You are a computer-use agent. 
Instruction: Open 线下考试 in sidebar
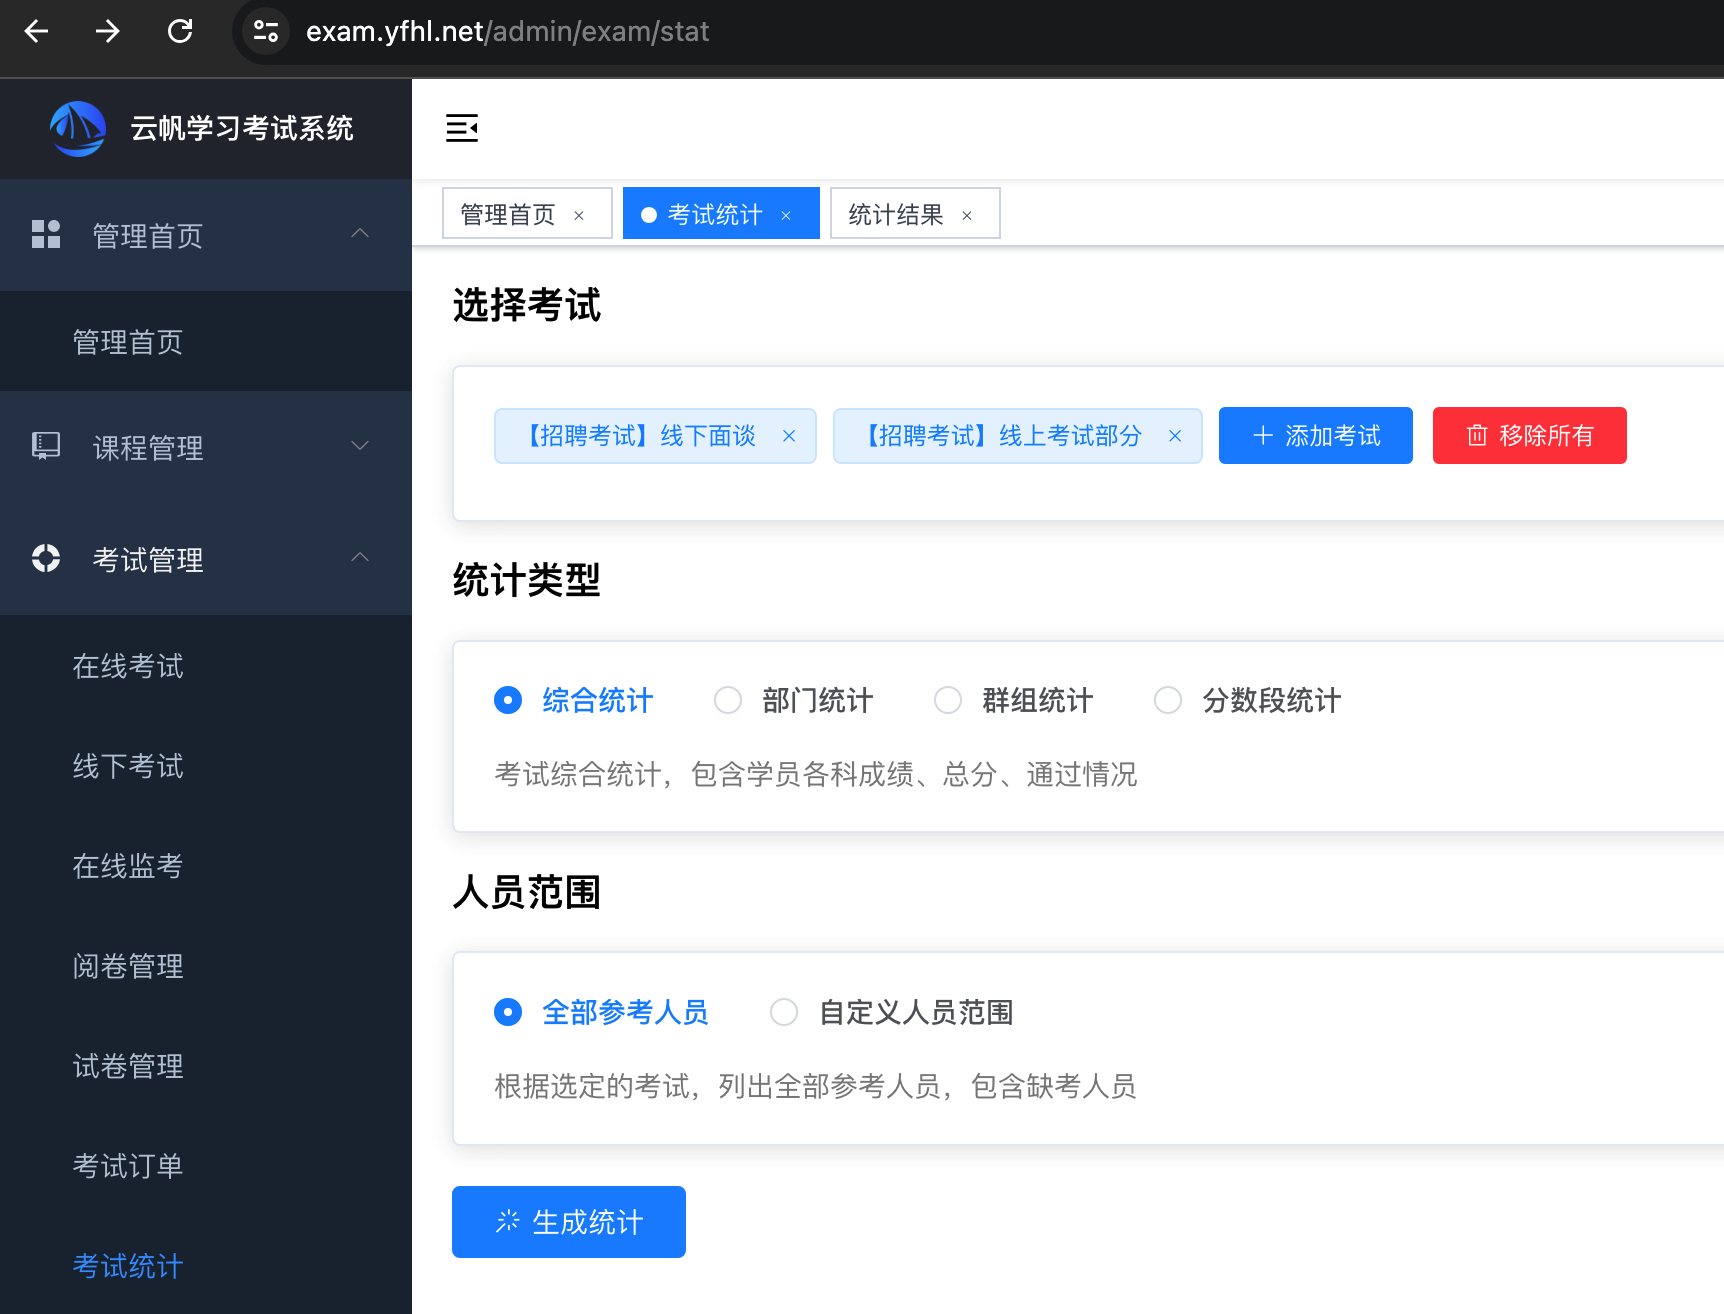point(206,766)
